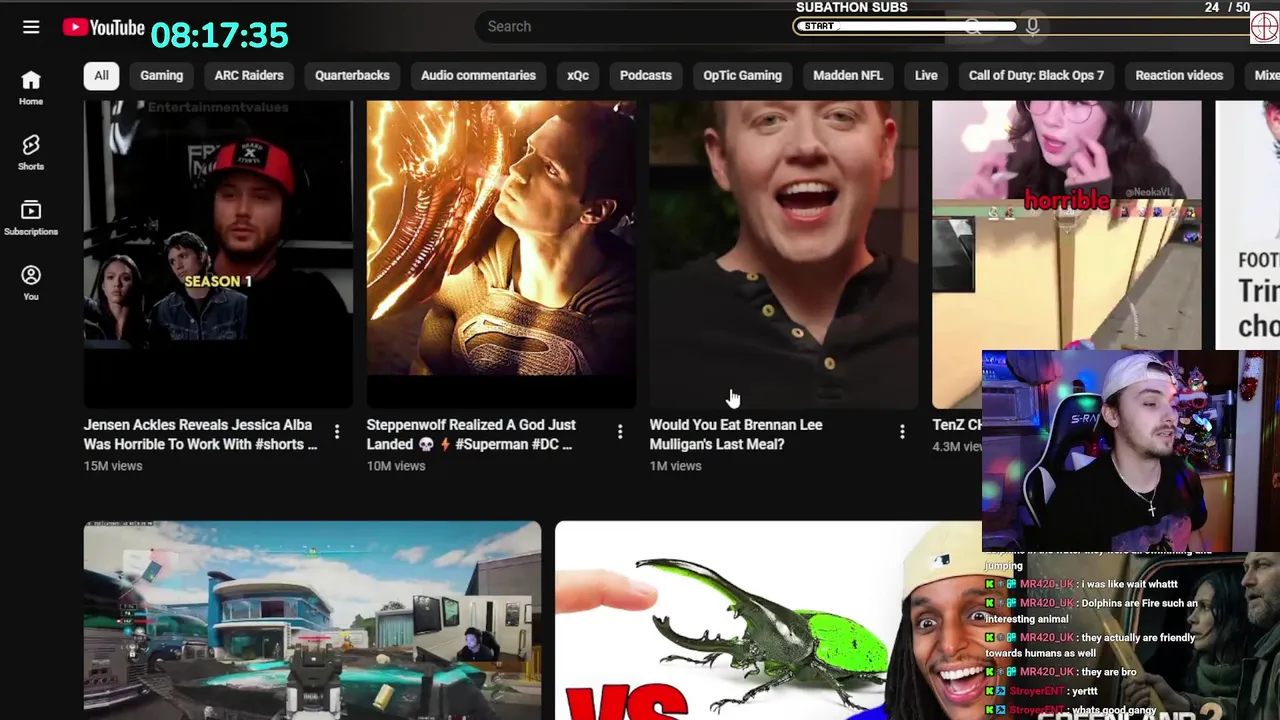Select the Podcasts filter chip

tap(645, 75)
